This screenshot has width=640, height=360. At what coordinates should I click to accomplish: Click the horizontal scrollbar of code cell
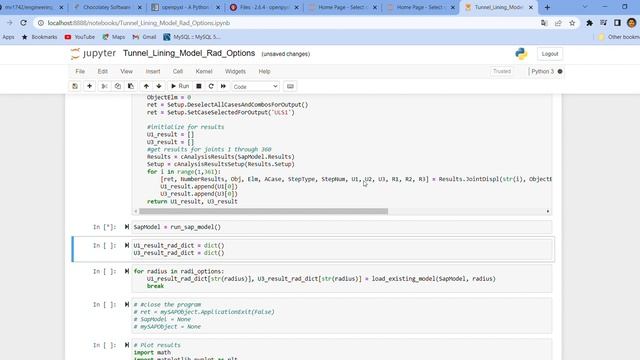click(263, 211)
